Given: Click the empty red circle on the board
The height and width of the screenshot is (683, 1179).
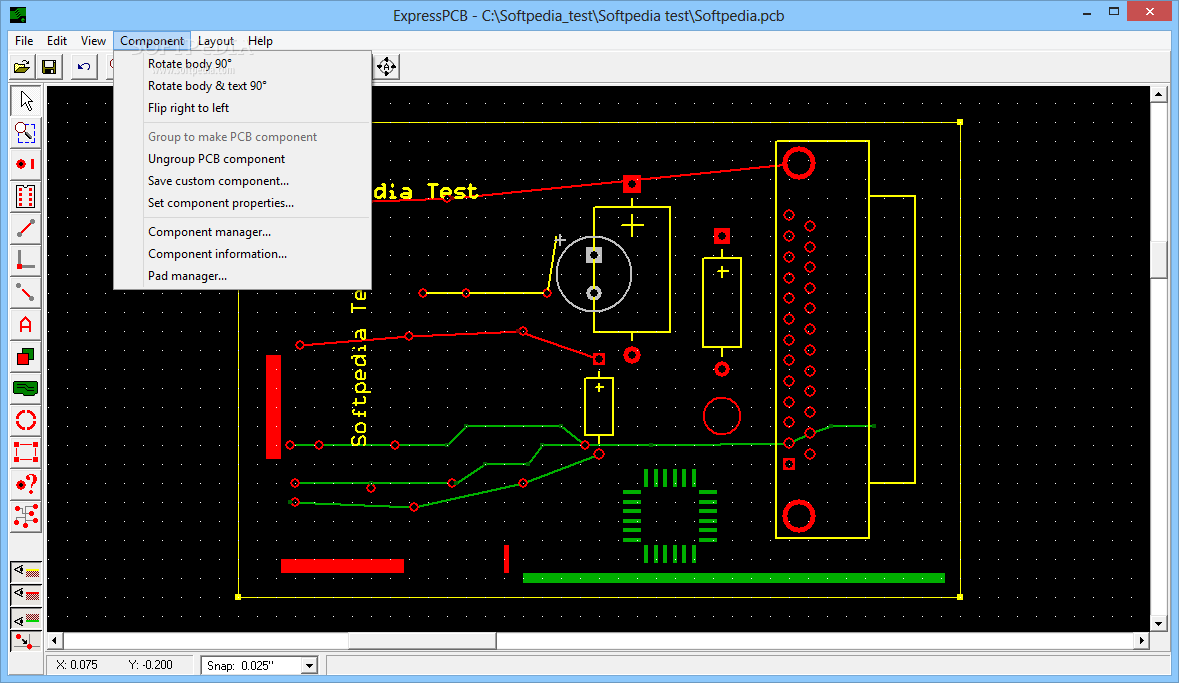Looking at the screenshot, I should (722, 416).
